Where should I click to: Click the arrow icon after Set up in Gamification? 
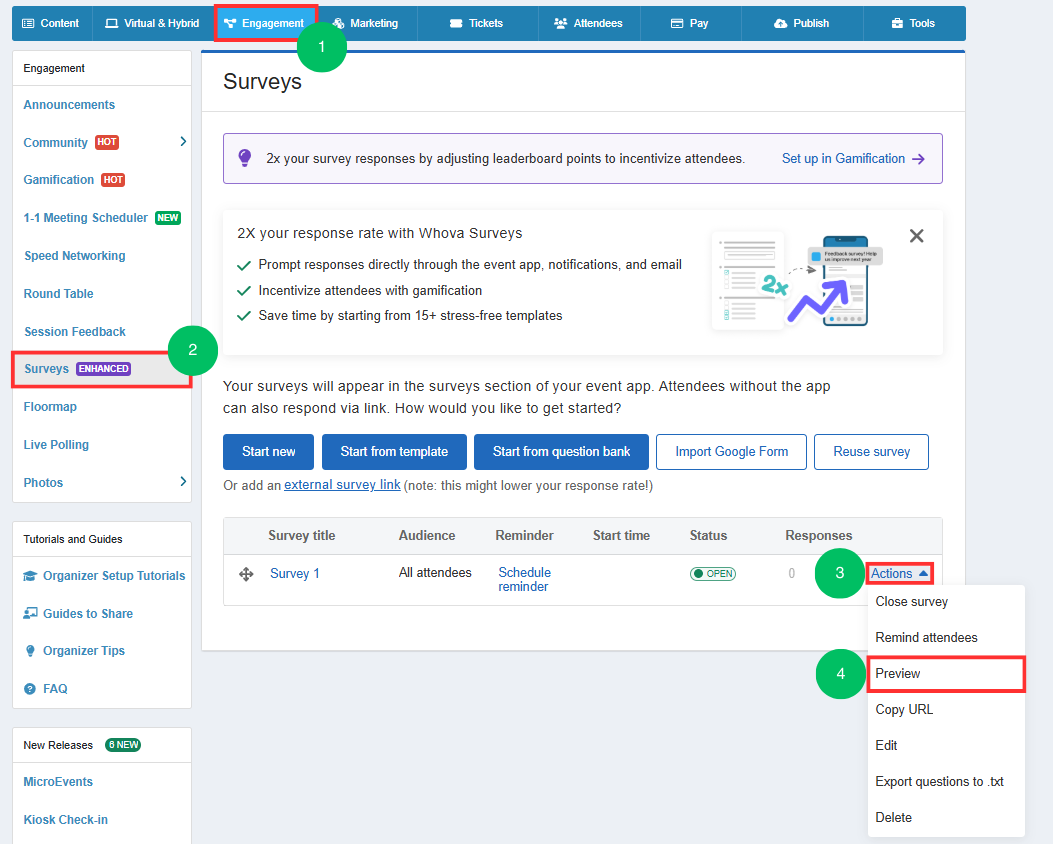coord(919,159)
